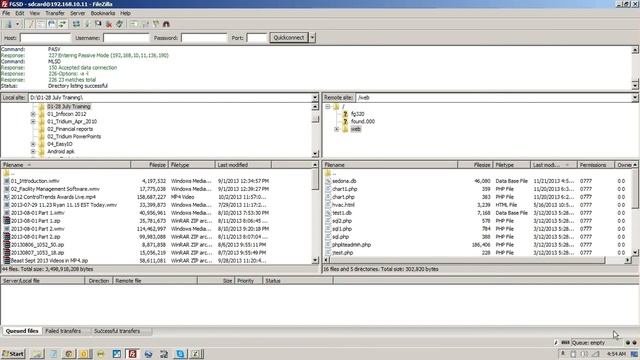Screen dimensions: 640x360
Task: Click icon of 01_Introduction.wmv file
Action: point(7,181)
